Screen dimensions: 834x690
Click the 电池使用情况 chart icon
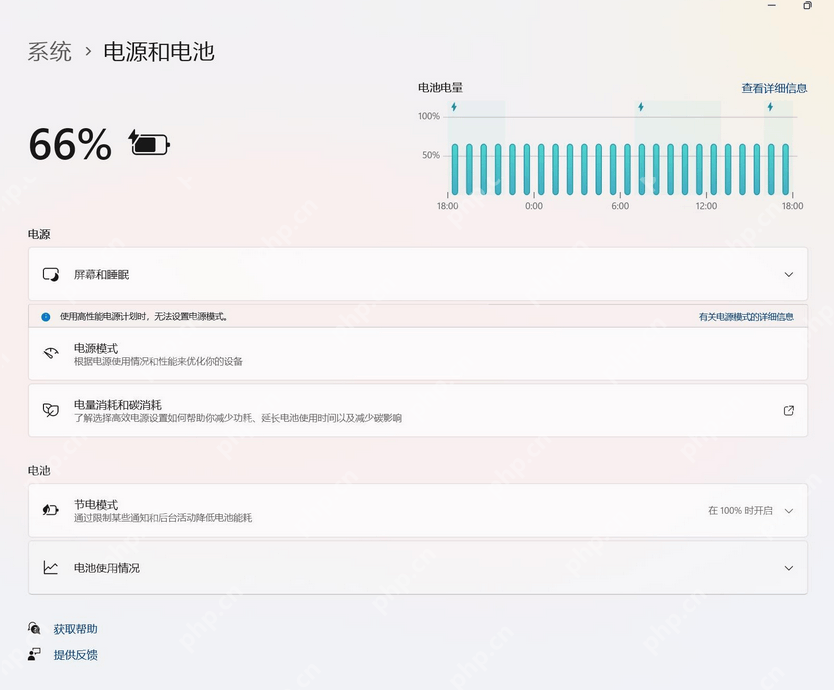(51, 568)
